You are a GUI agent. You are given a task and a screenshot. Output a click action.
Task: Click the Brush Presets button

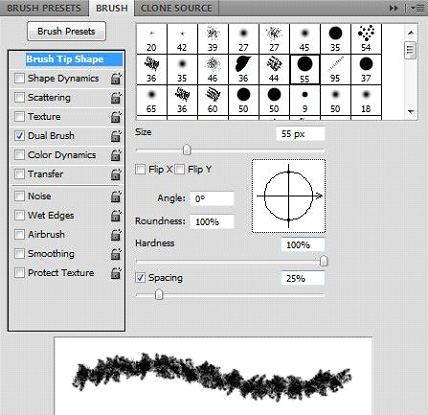[x=66, y=31]
